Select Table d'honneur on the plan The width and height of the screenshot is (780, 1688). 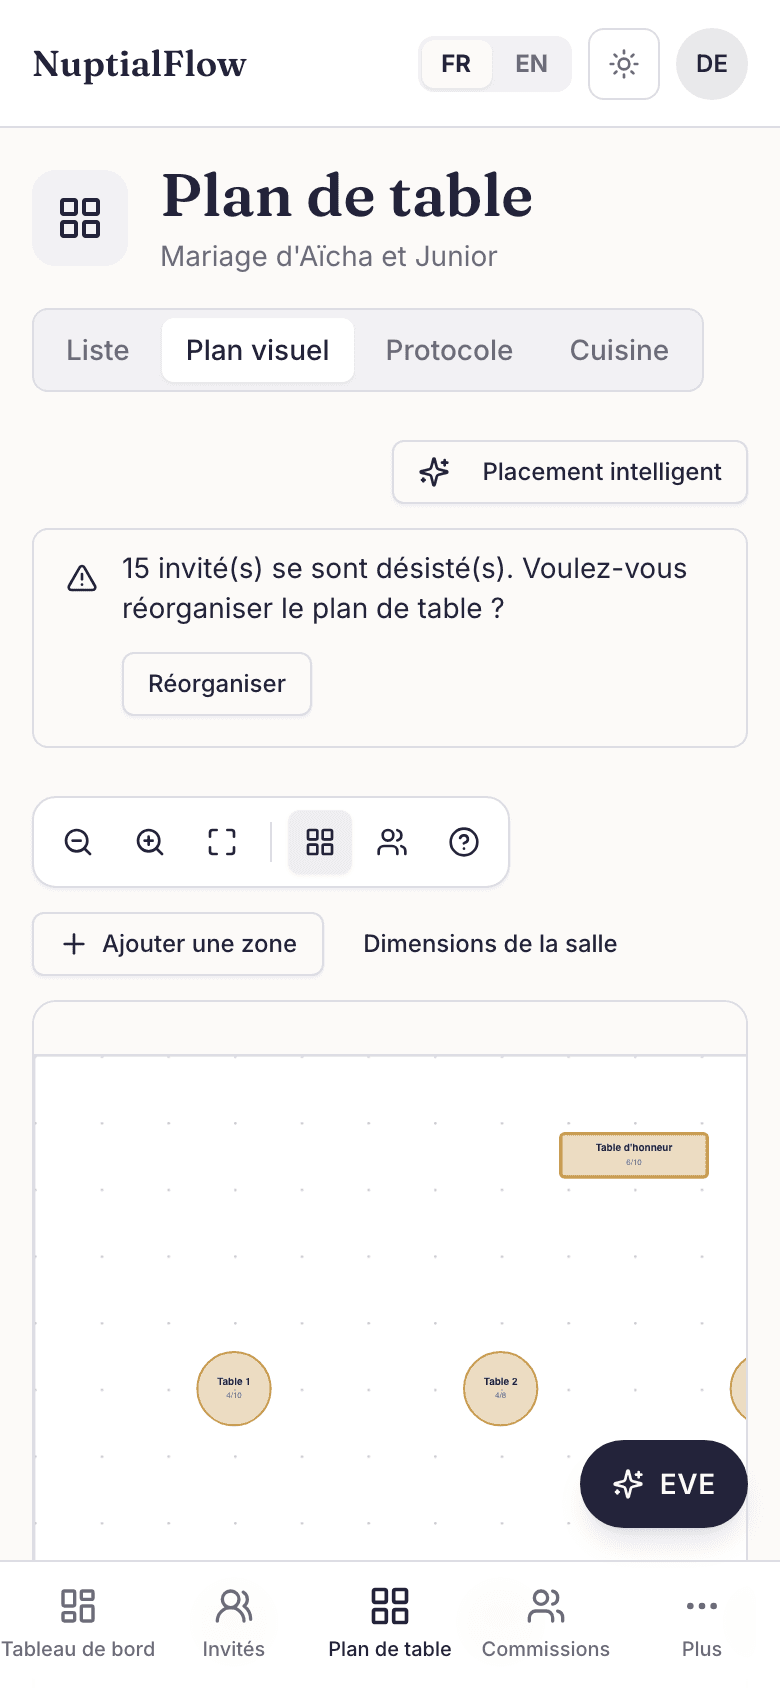(x=634, y=1155)
